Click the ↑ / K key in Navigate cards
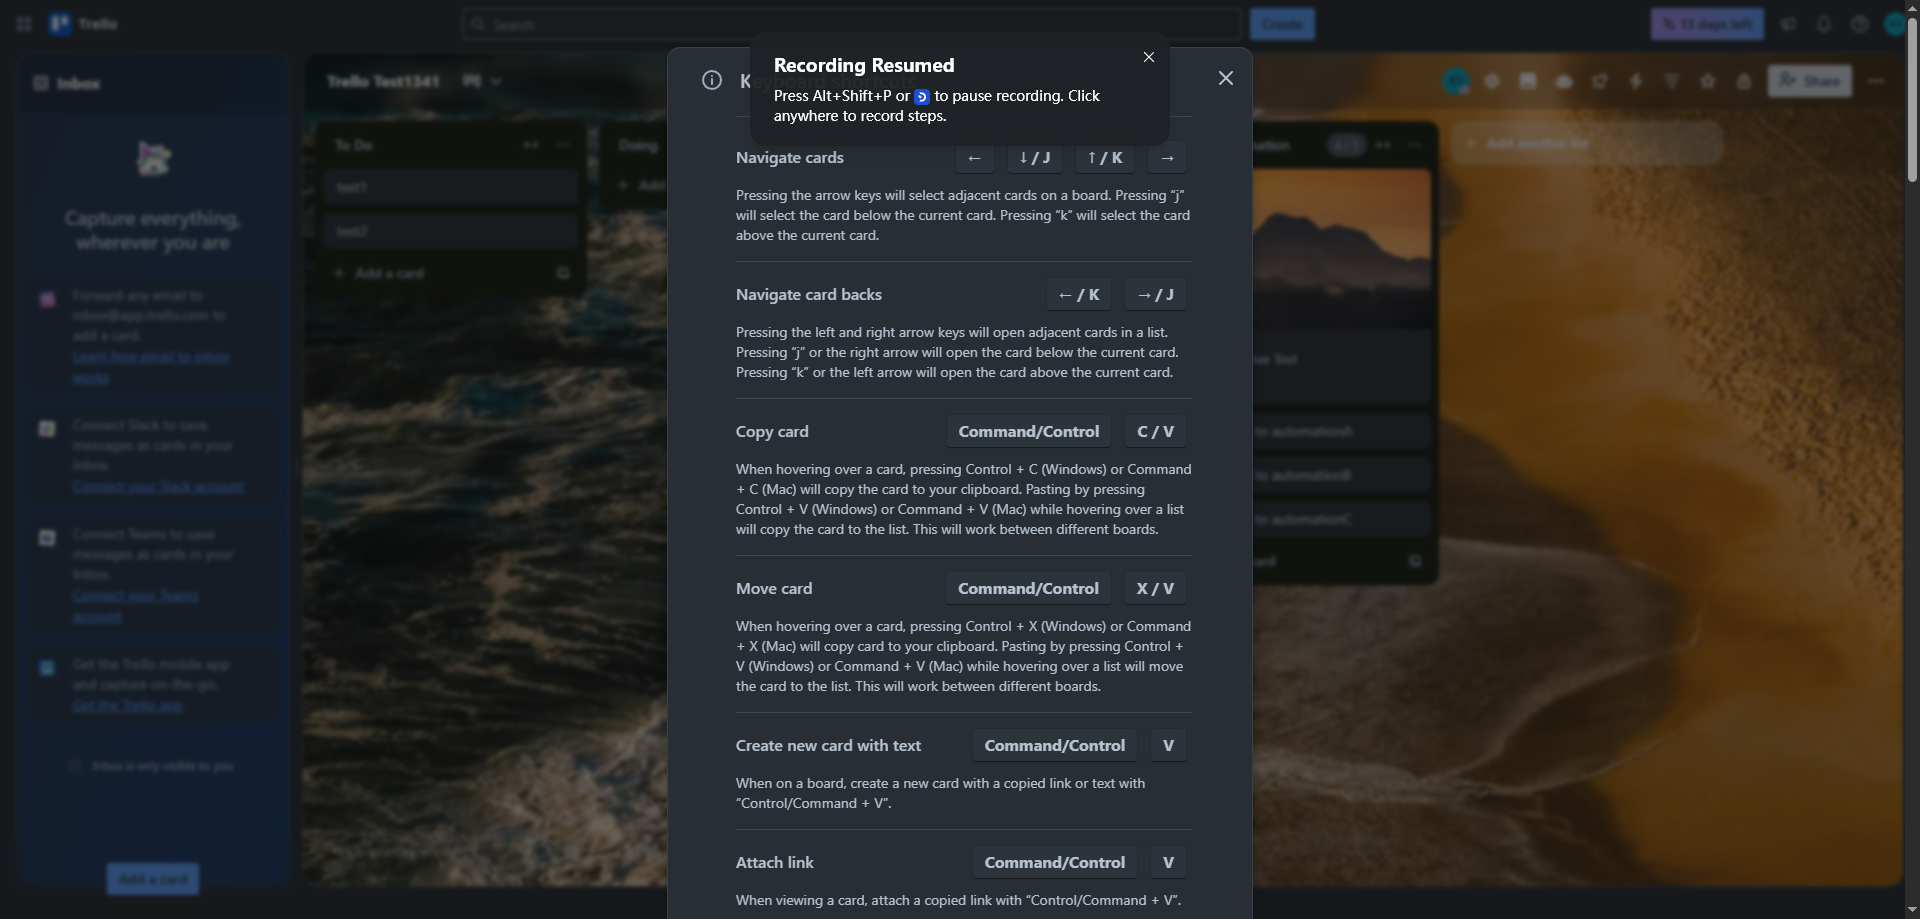Viewport: 1920px width, 919px height. (1104, 158)
